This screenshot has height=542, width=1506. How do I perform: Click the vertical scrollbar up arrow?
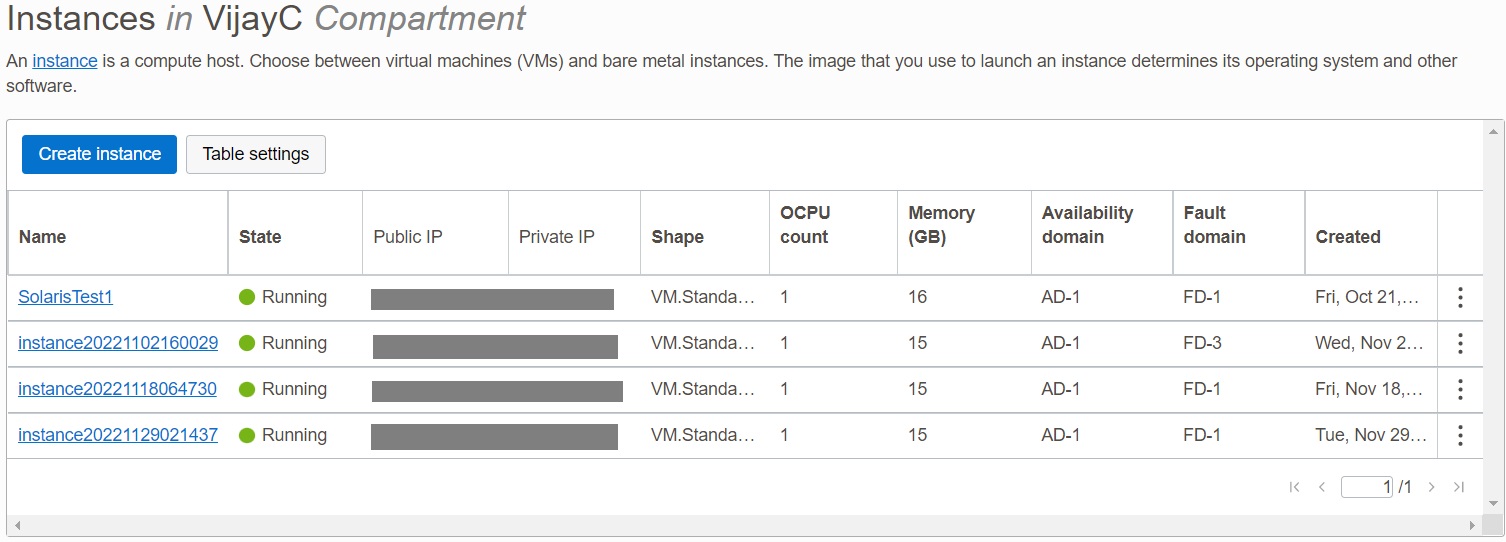pos(1495,131)
